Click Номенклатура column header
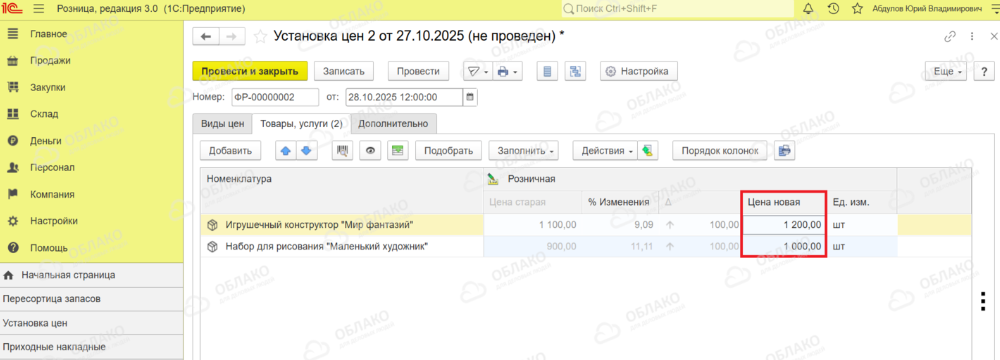Viewport: 1000px width, 360px height. 342,179
